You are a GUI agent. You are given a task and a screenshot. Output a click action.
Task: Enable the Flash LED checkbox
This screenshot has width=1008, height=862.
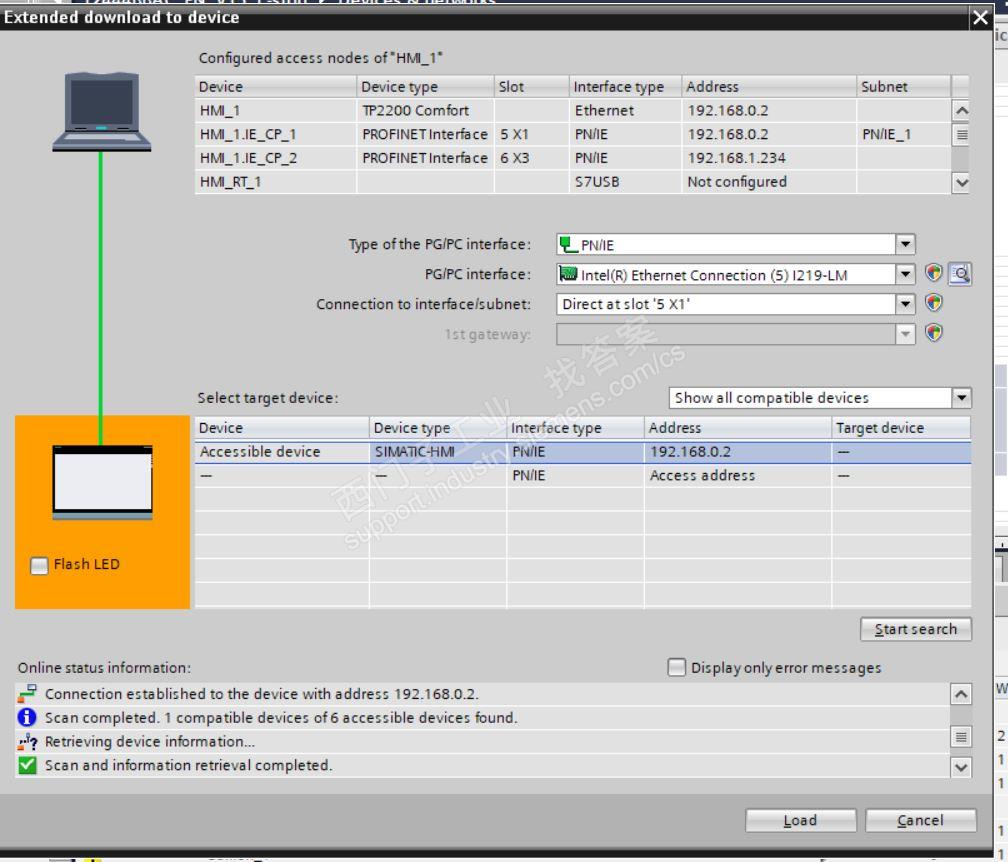39,565
